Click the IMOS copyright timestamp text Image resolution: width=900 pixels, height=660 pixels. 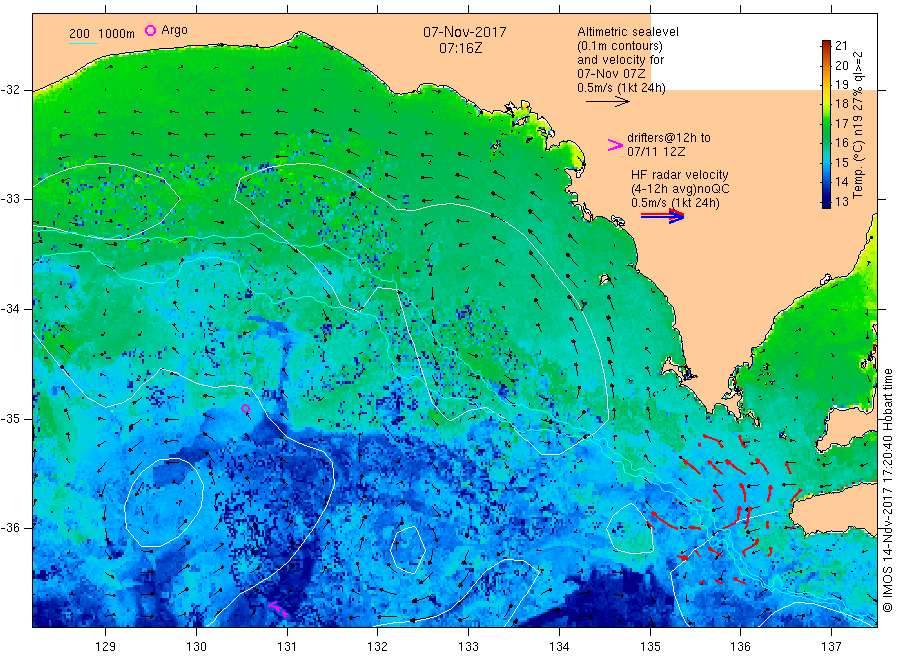pos(888,491)
